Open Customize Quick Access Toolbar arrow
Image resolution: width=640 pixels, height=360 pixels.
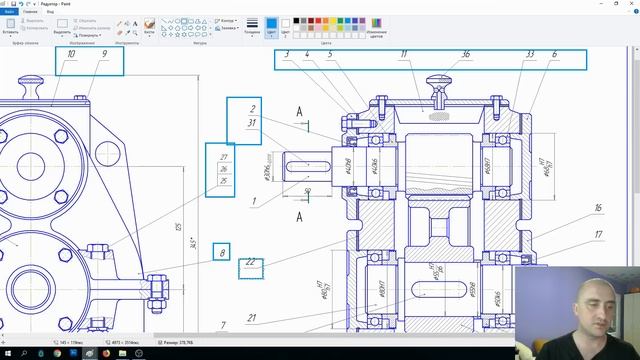click(x=34, y=4)
